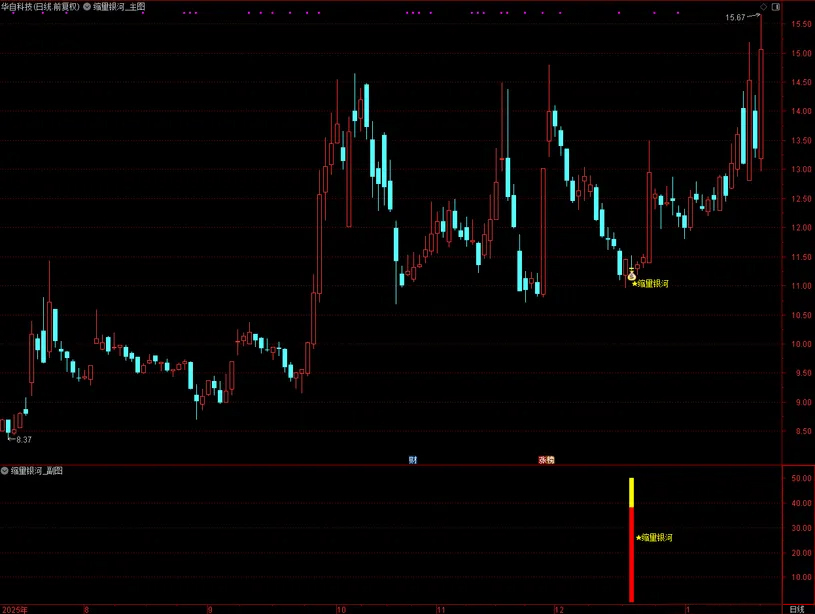Image resolution: width=815 pixels, height=614 pixels.
Task: Click the 8.37 low price label
Action: 24,440
